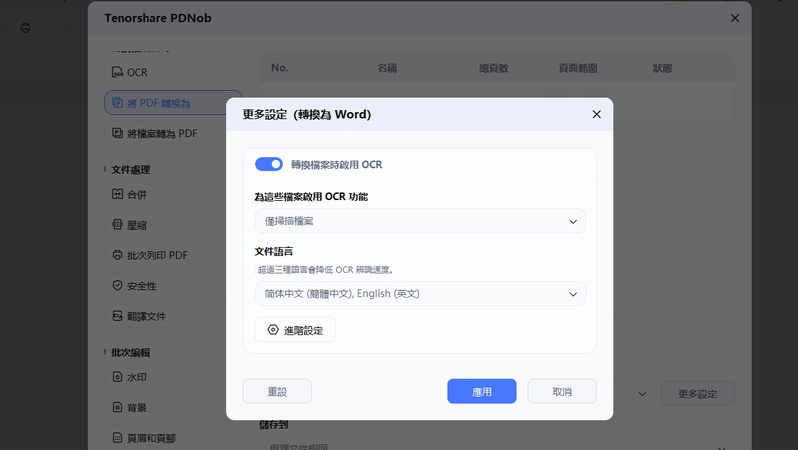The image size is (798, 450).
Task: Click the 狀態 column header
Action: pyautogui.click(x=662, y=68)
